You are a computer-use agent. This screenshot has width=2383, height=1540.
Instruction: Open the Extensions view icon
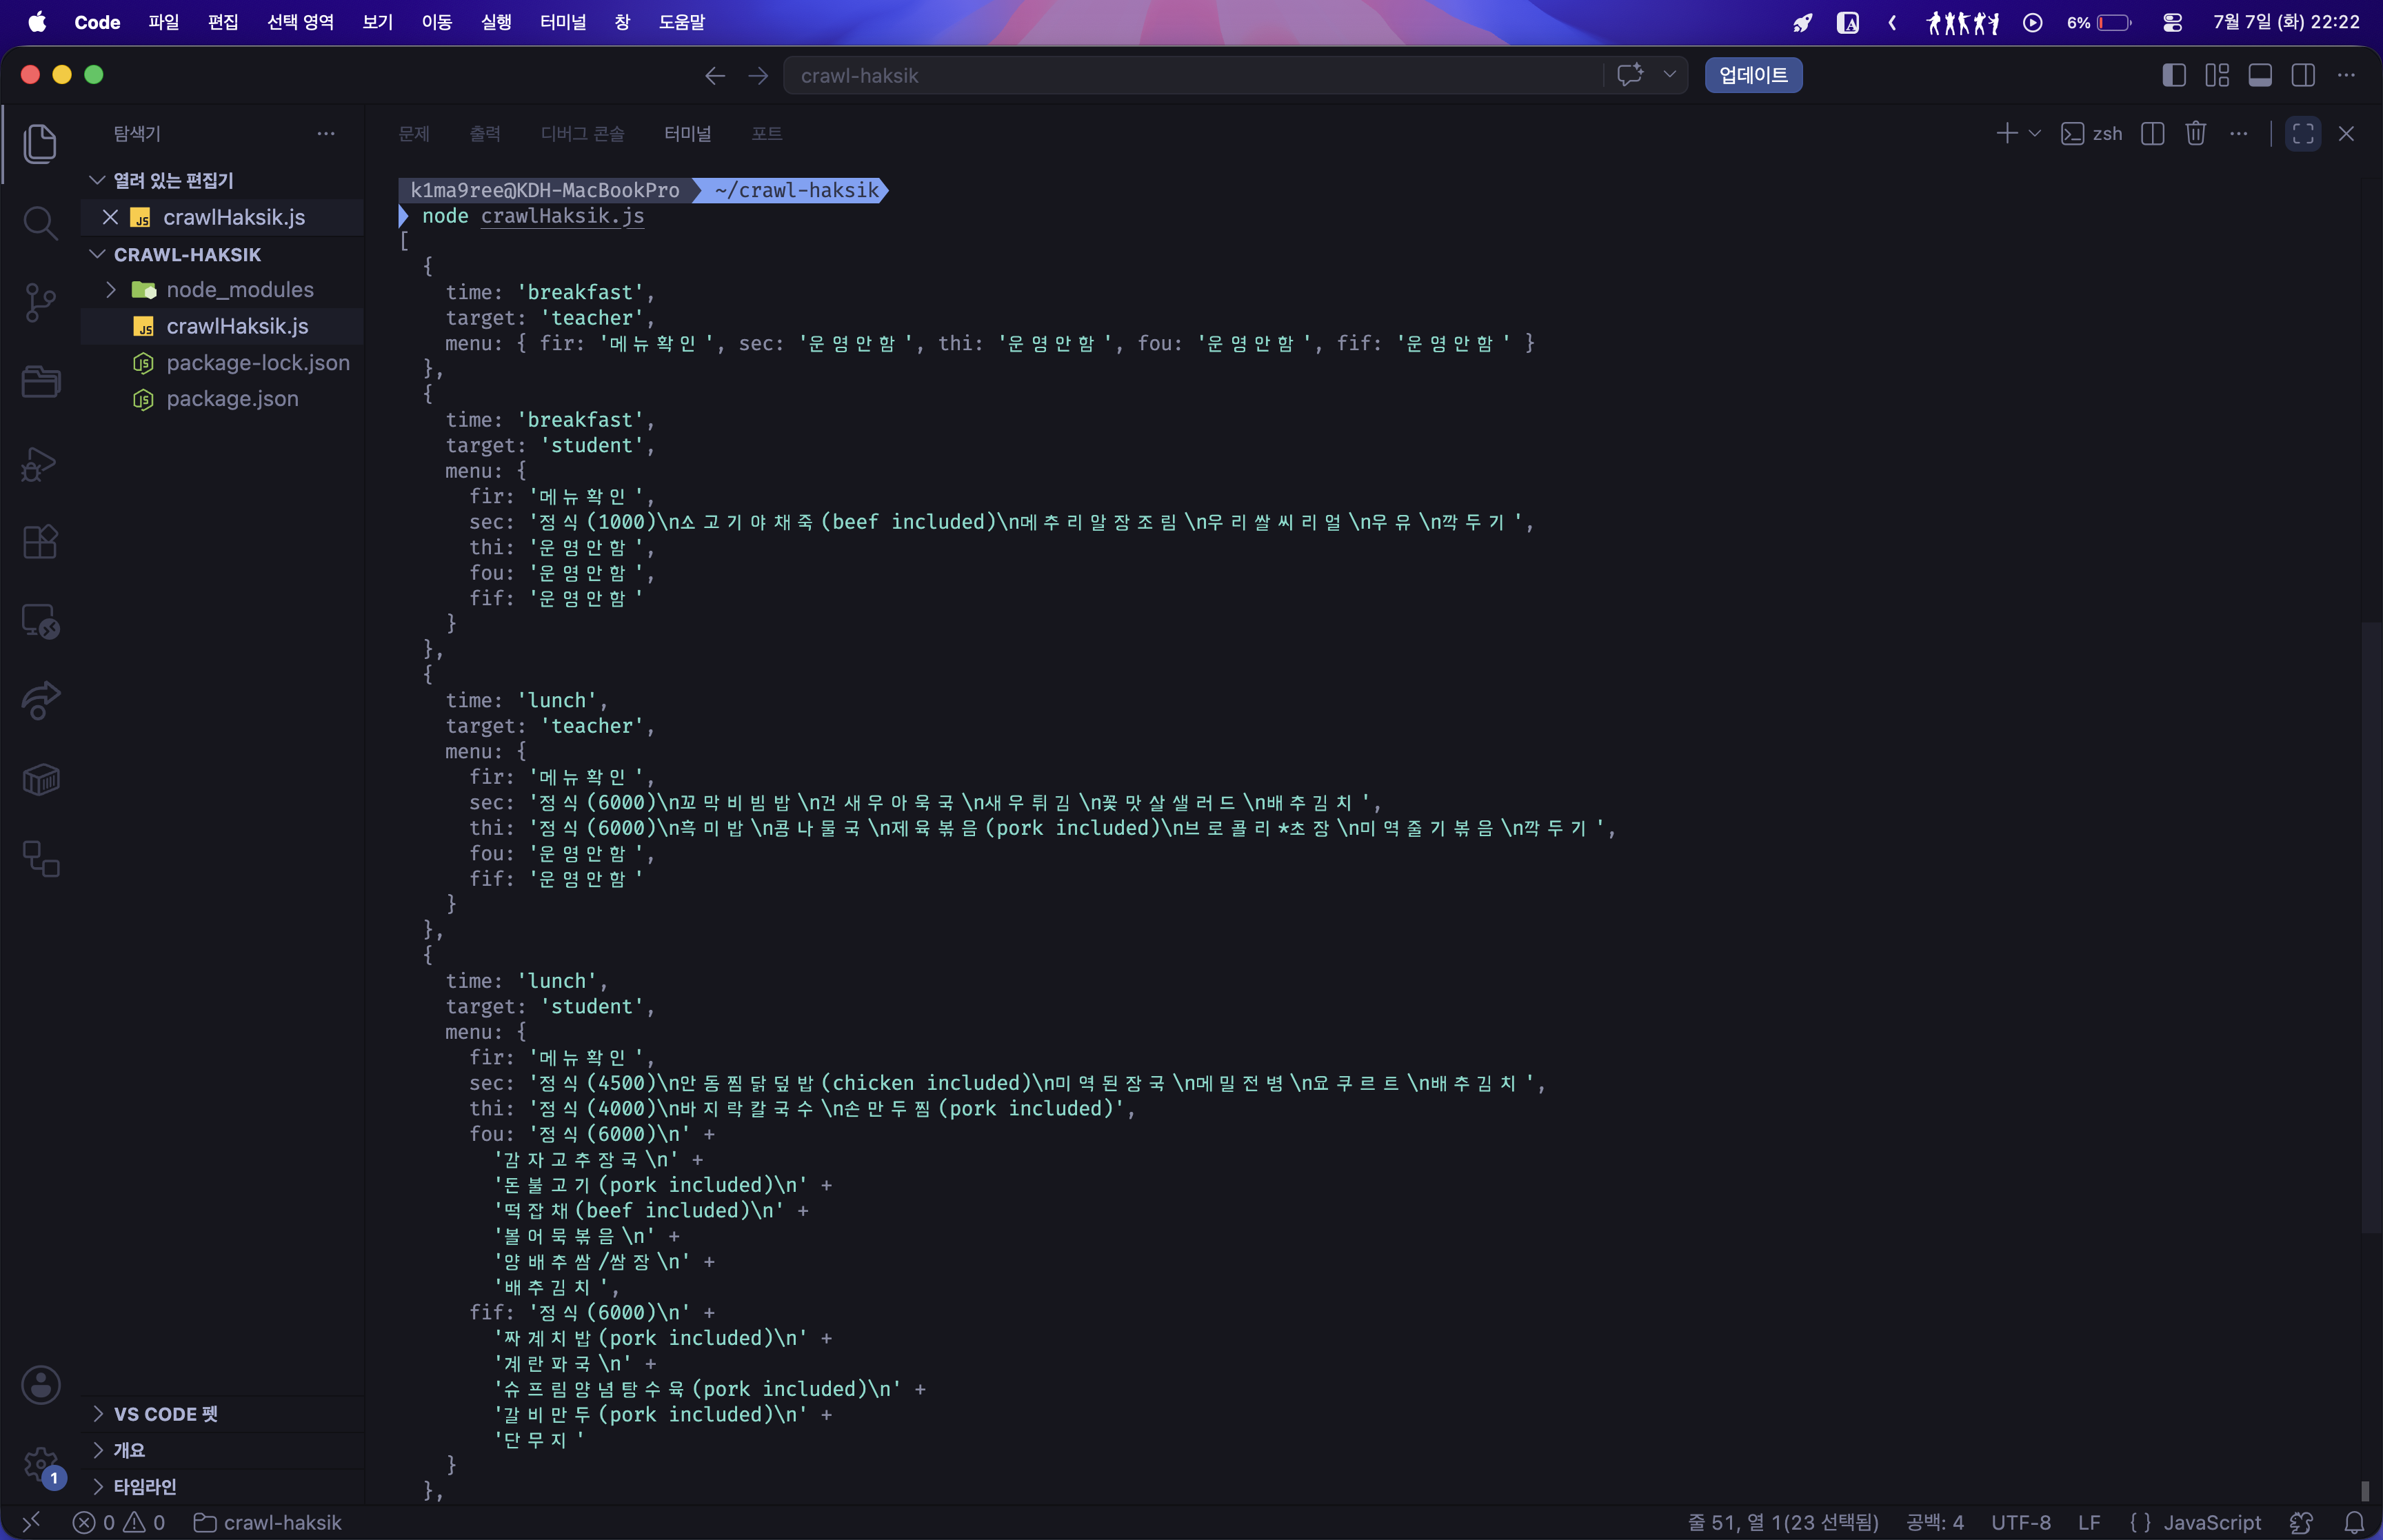coord(40,542)
